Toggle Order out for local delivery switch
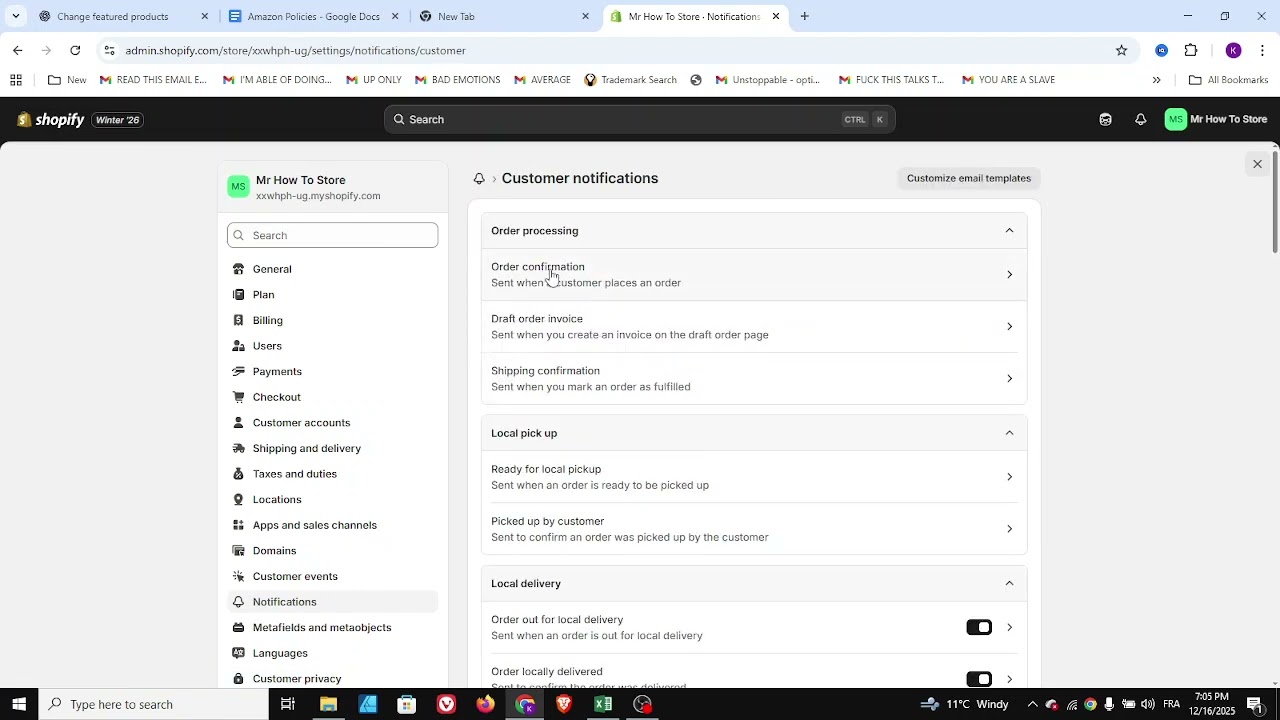The height and width of the screenshot is (720, 1280). click(979, 627)
